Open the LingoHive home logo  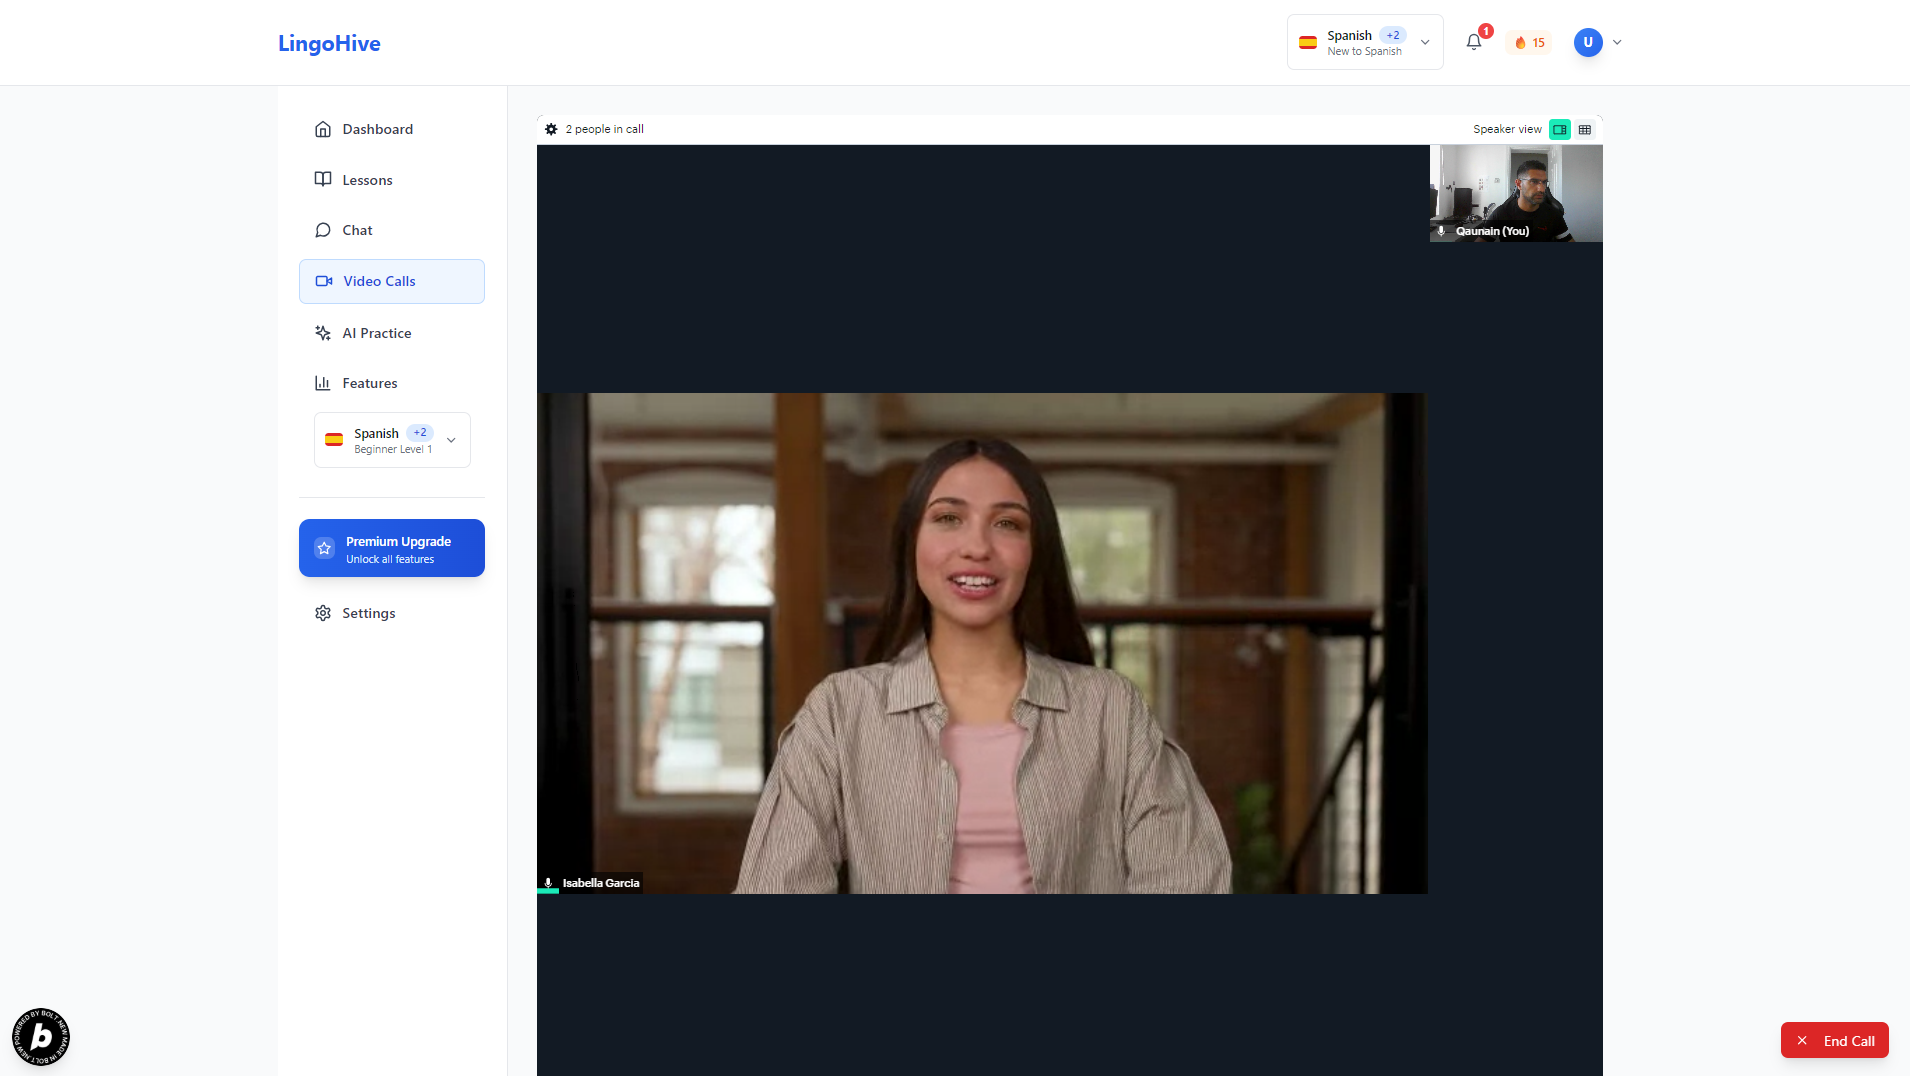[329, 43]
